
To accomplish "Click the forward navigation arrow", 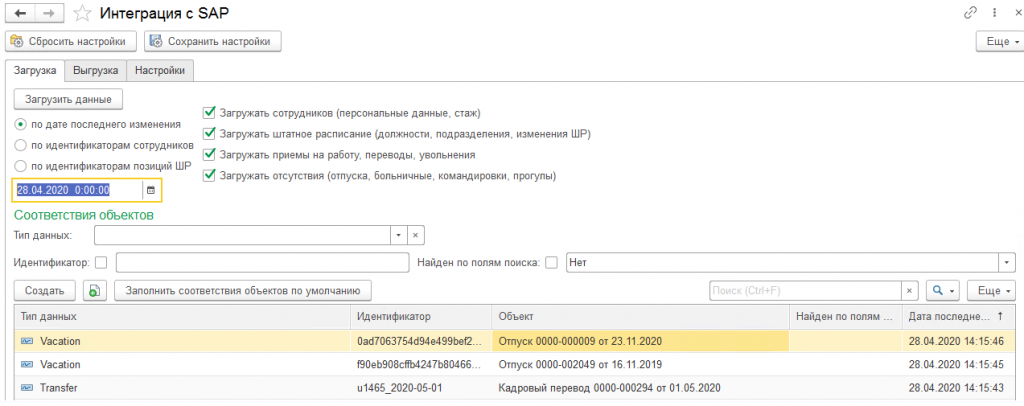I will (46, 13).
